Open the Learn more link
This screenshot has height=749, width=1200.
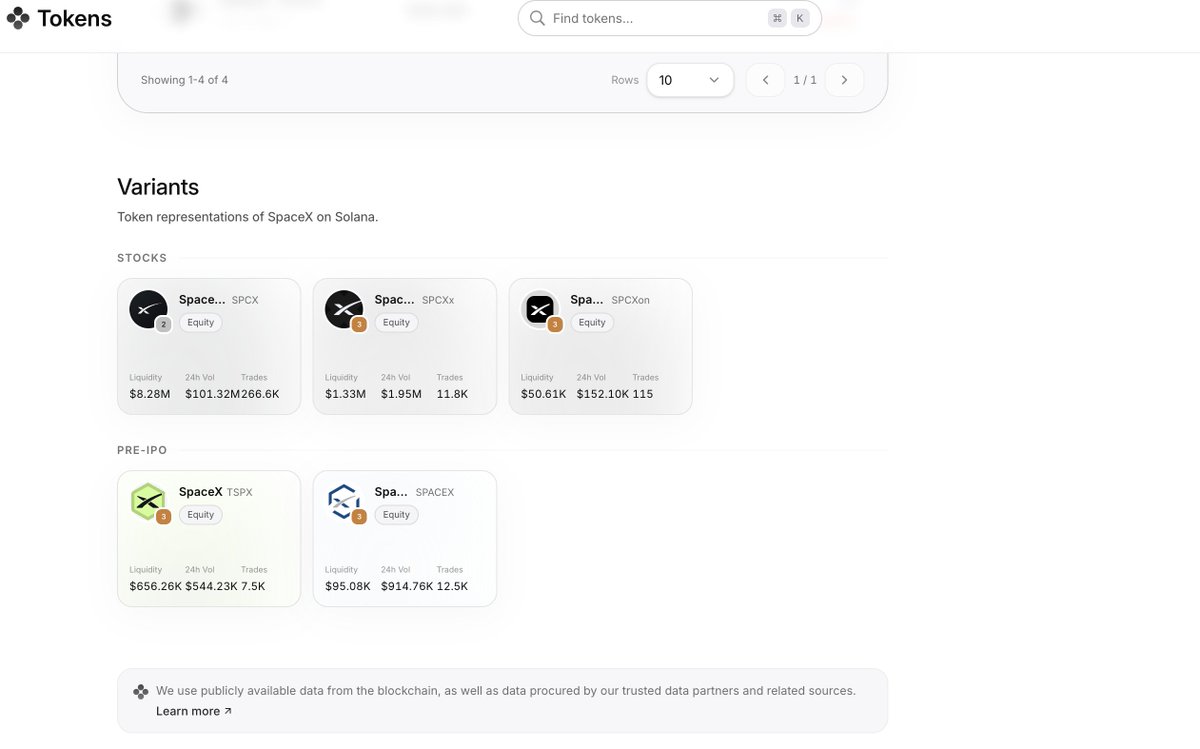click(194, 711)
